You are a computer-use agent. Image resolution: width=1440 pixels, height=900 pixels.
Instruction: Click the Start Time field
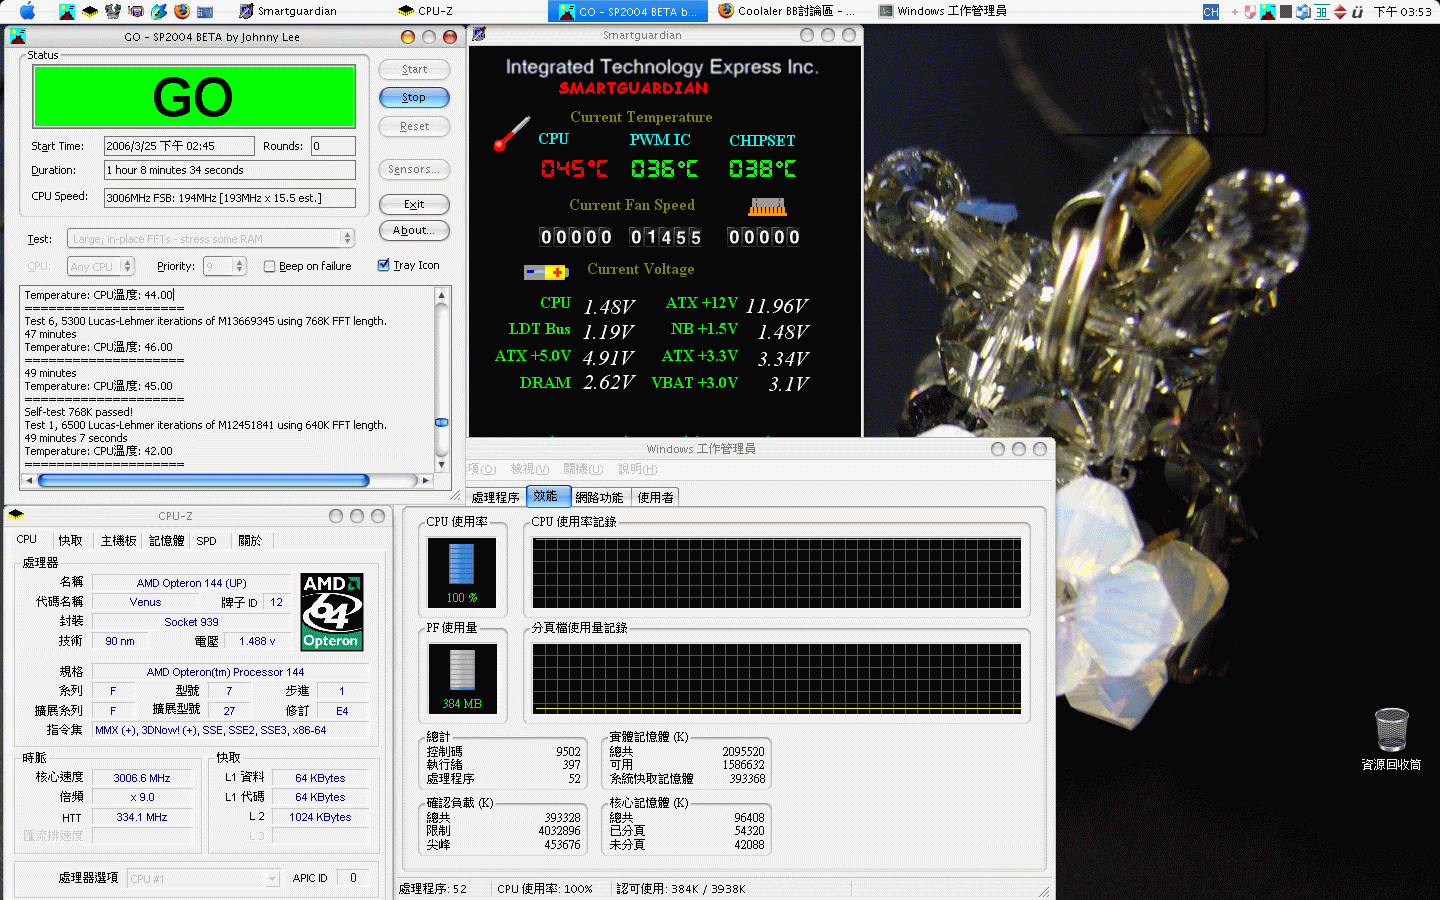click(x=179, y=146)
